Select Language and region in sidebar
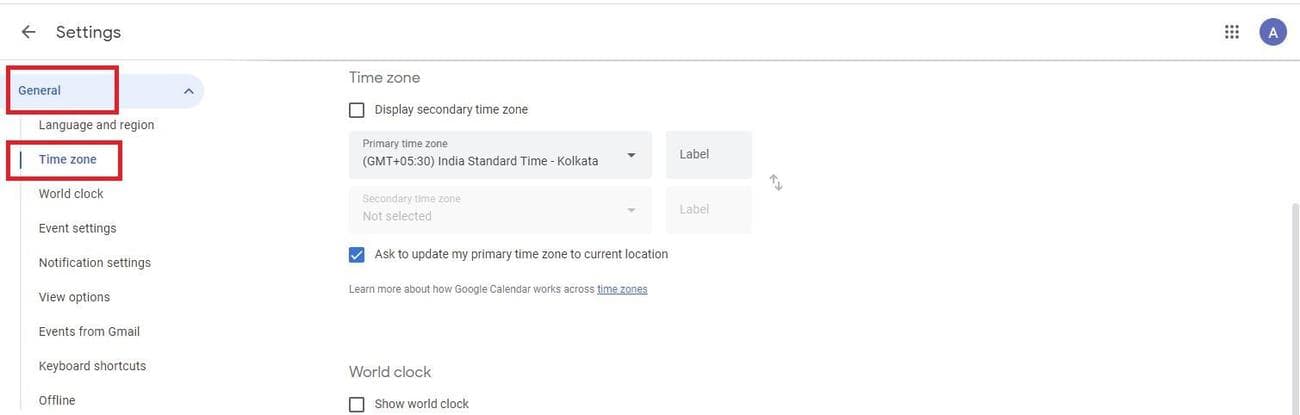 96,125
